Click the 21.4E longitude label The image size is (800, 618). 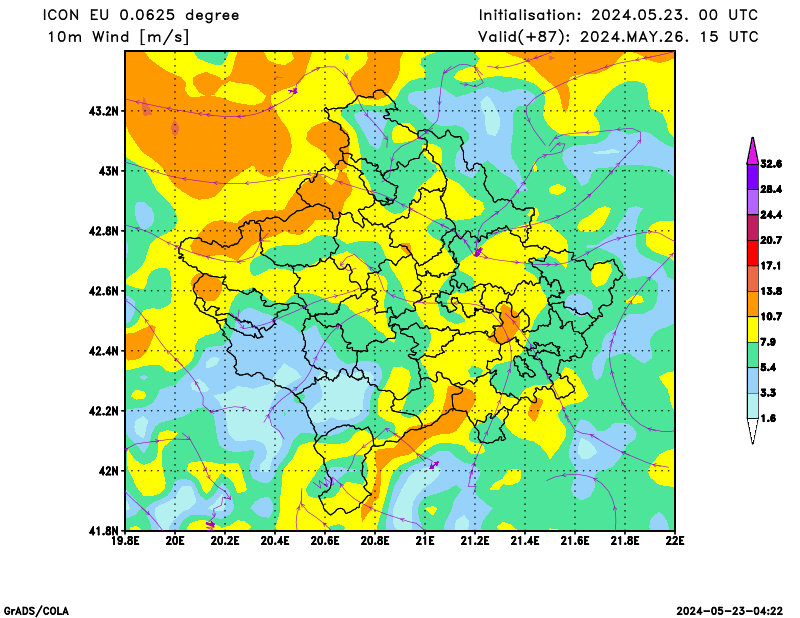click(x=525, y=540)
